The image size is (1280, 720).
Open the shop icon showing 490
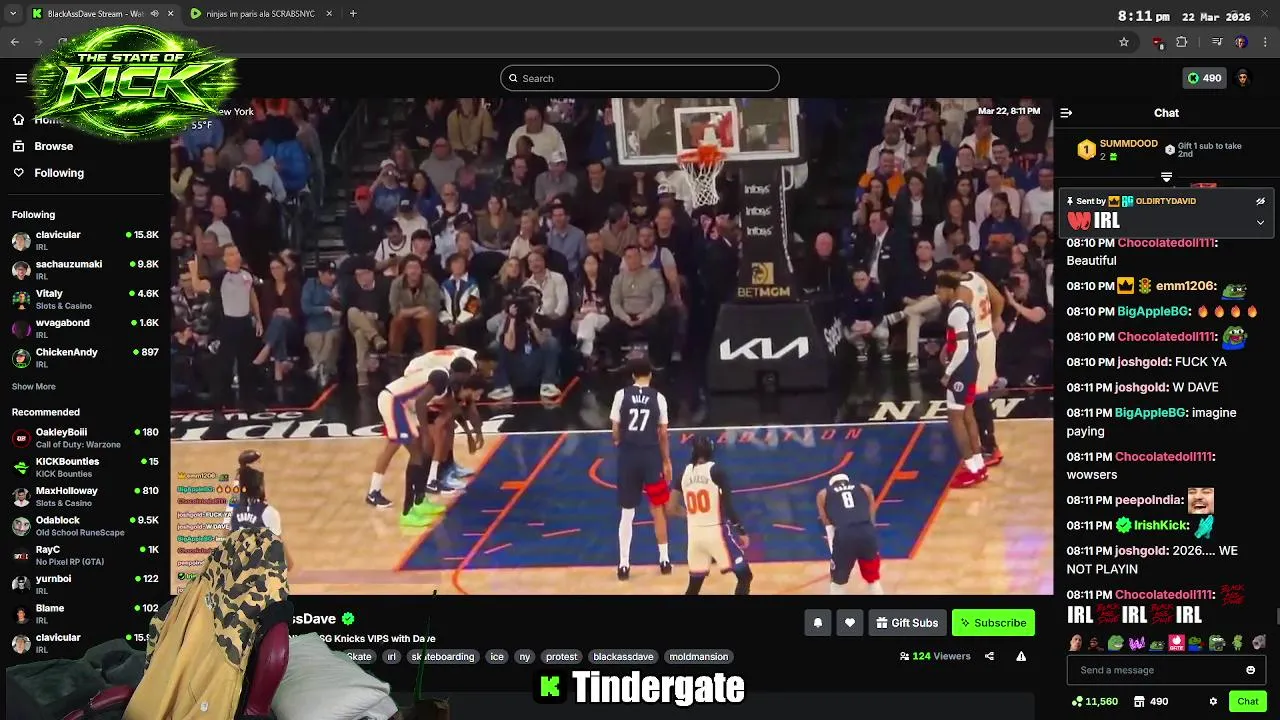click(x=1151, y=702)
